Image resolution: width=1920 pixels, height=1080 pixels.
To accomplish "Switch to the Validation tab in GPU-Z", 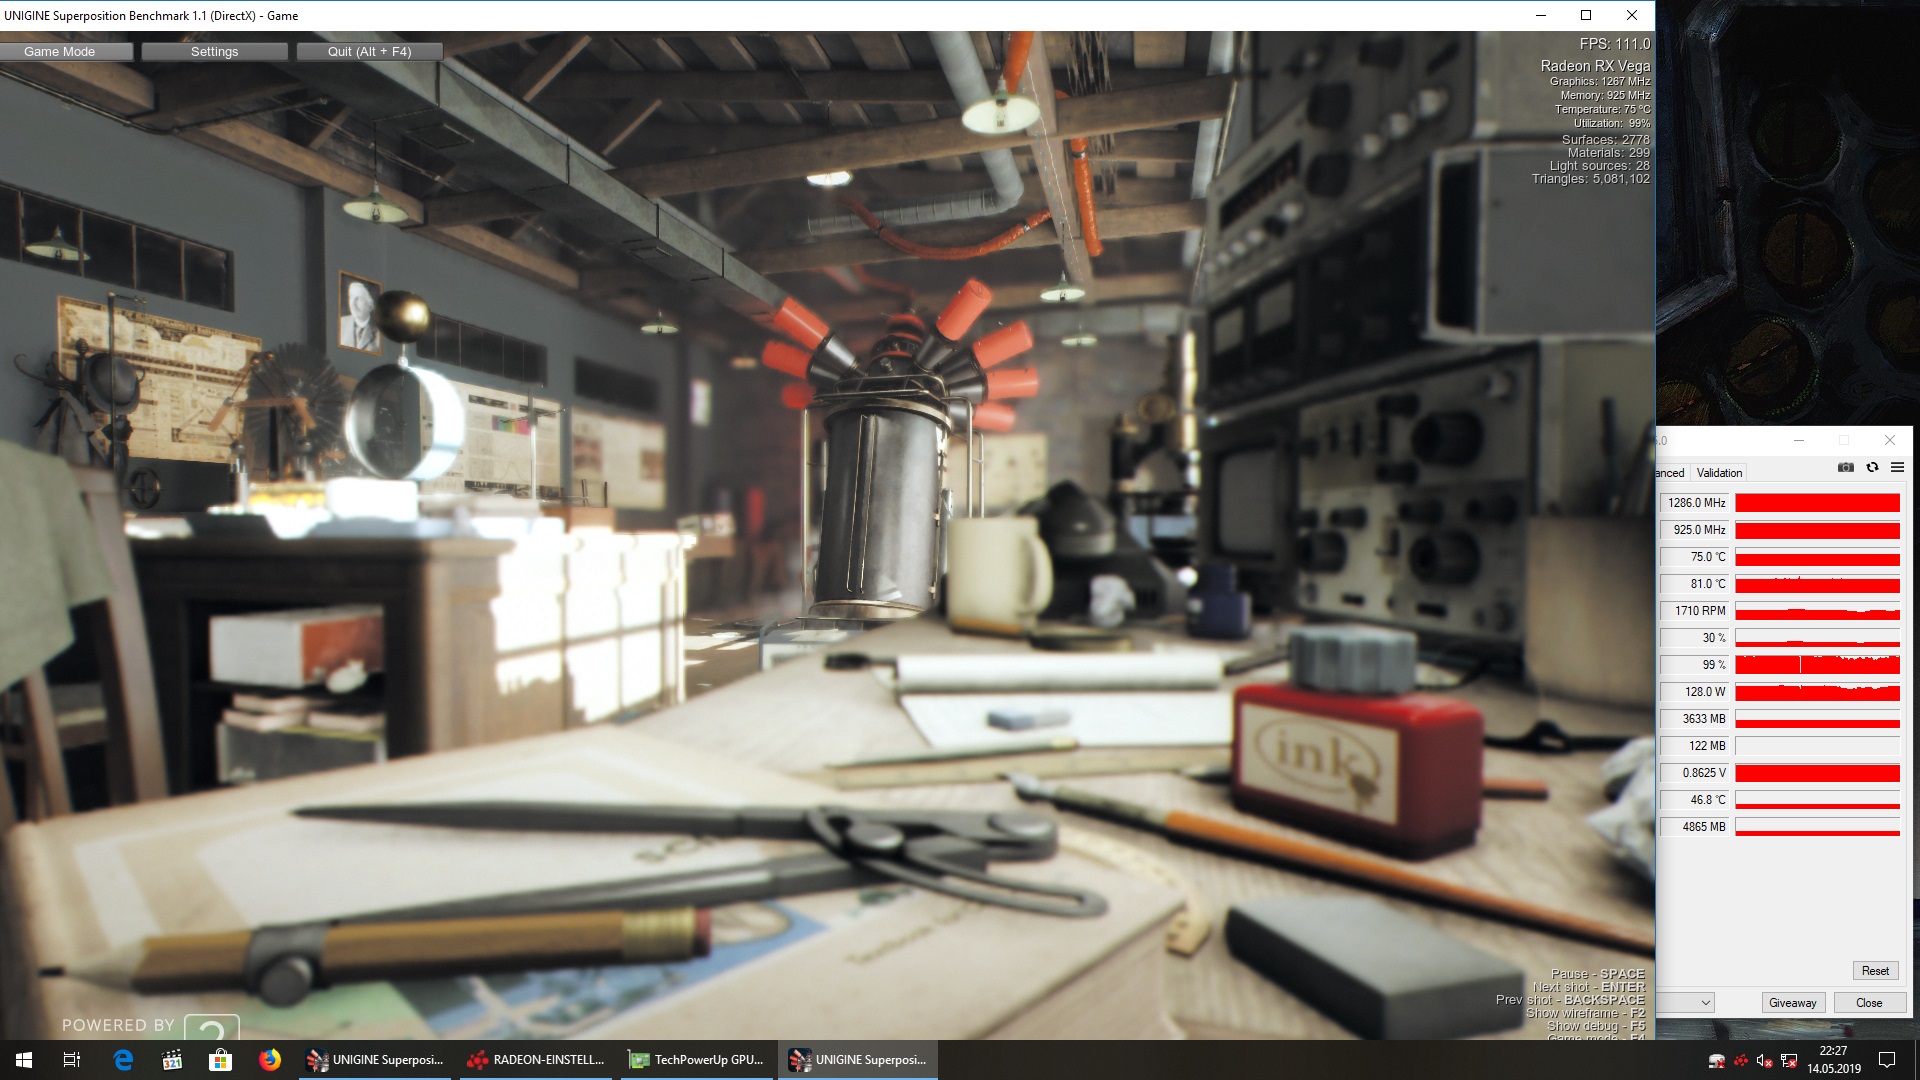I will click(1719, 473).
